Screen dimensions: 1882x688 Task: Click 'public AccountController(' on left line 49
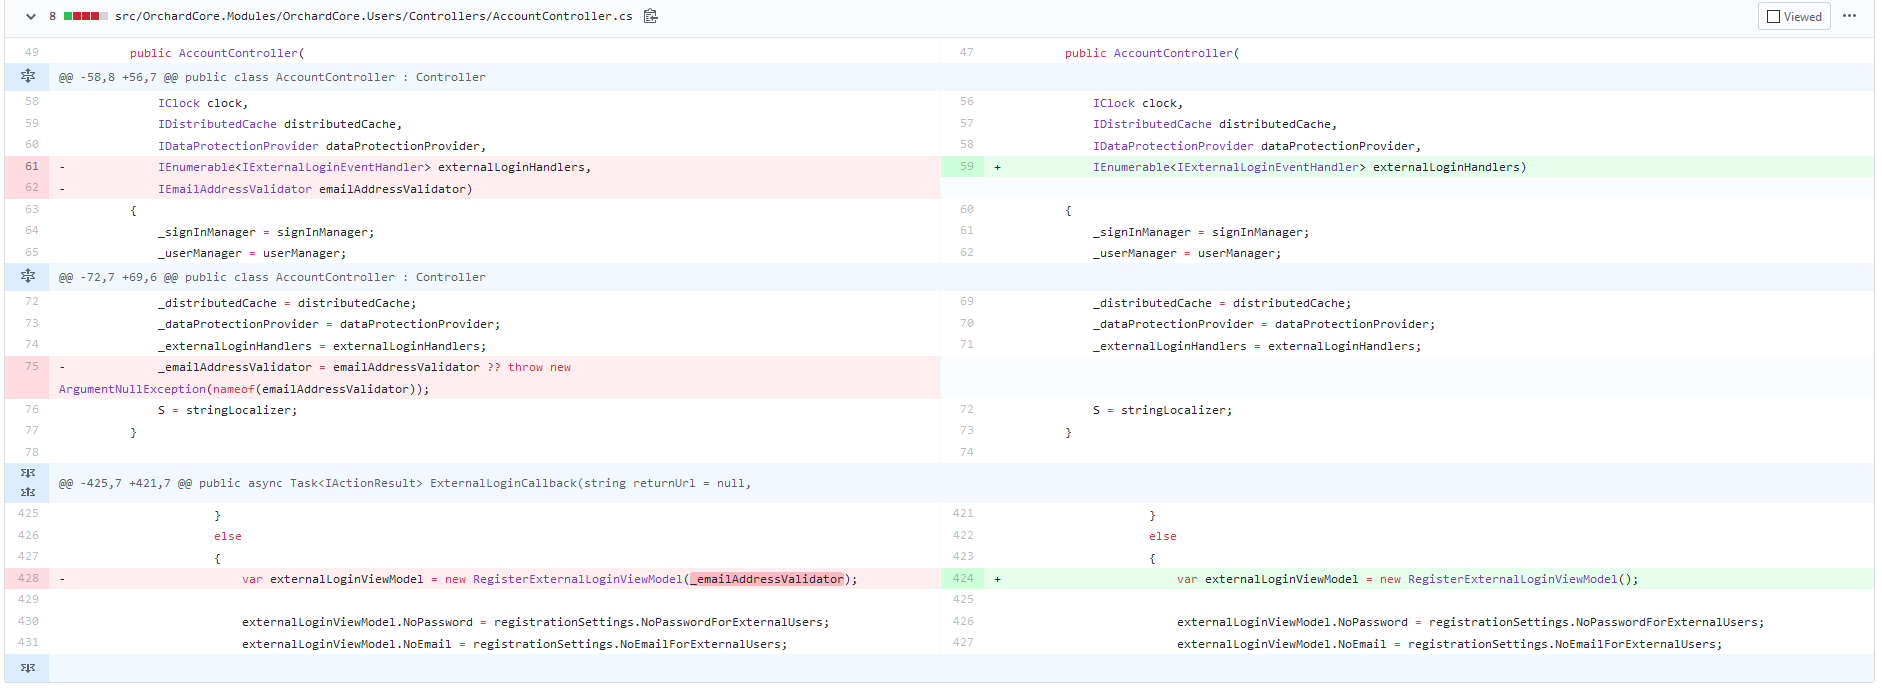(x=217, y=53)
